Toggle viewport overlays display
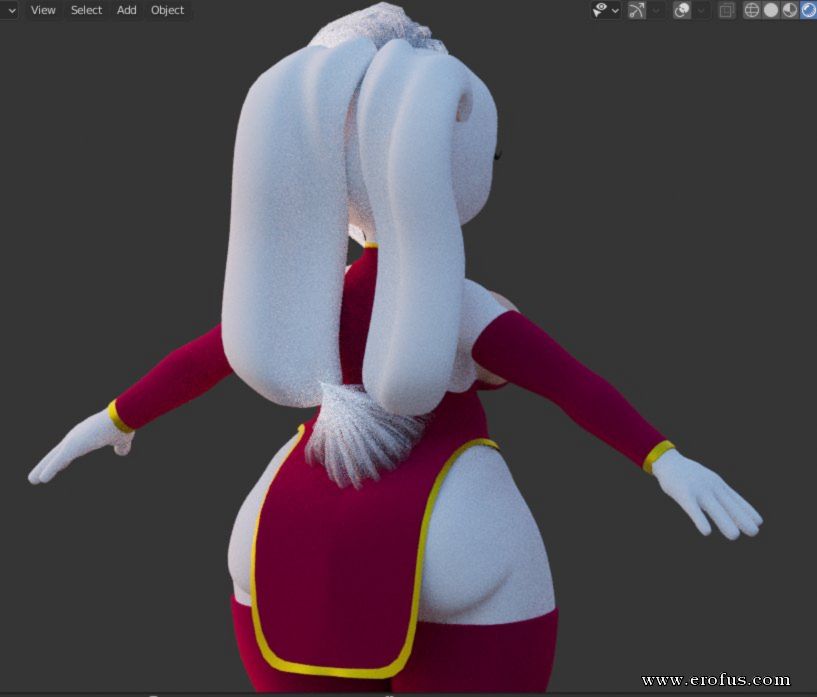 [681, 10]
